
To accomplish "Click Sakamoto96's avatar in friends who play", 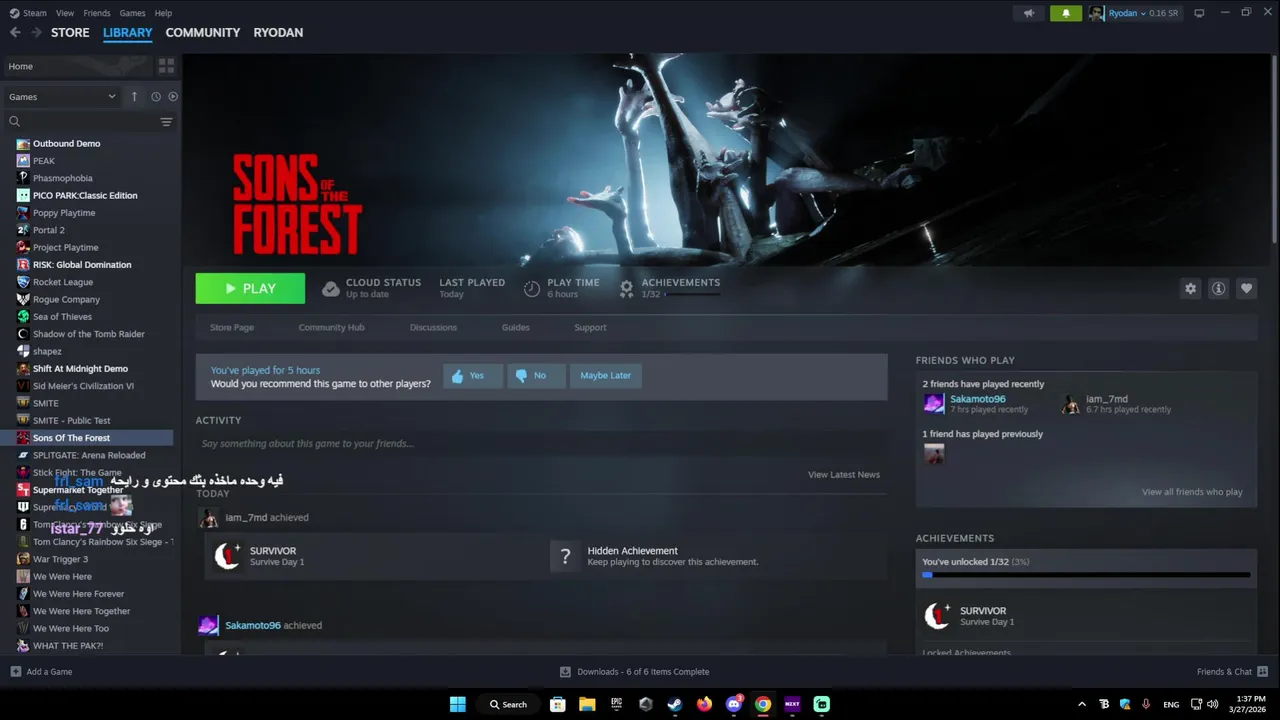I will pos(934,404).
